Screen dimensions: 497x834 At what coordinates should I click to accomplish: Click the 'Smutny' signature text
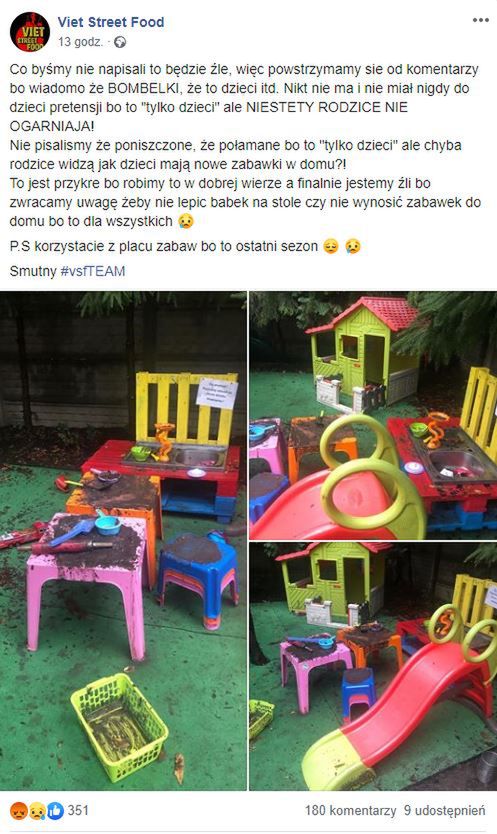tap(33, 271)
